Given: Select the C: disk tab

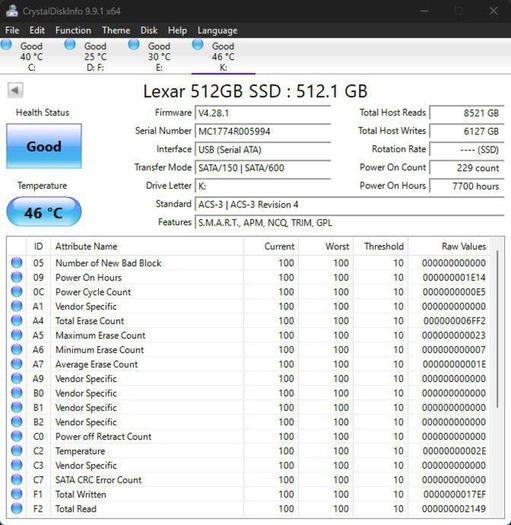Looking at the screenshot, I should (31, 56).
